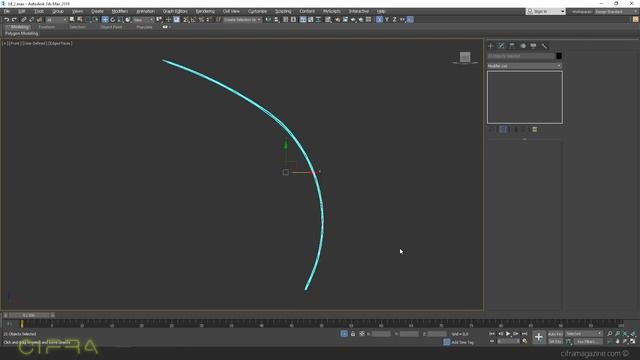Open the Motion command panel tab
Screen dimensions: 640x360
pyautogui.click(x=523, y=46)
